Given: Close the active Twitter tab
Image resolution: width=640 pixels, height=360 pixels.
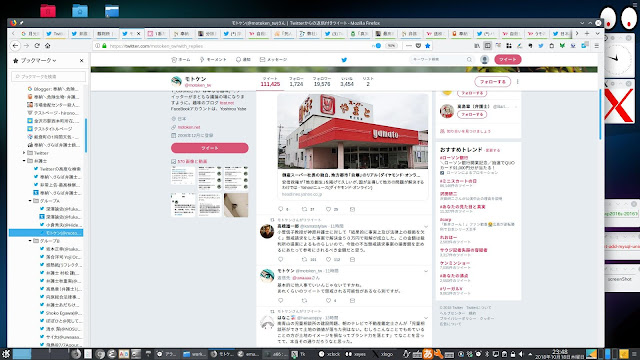Looking at the screenshot, I should pyautogui.click(x=138, y=33).
